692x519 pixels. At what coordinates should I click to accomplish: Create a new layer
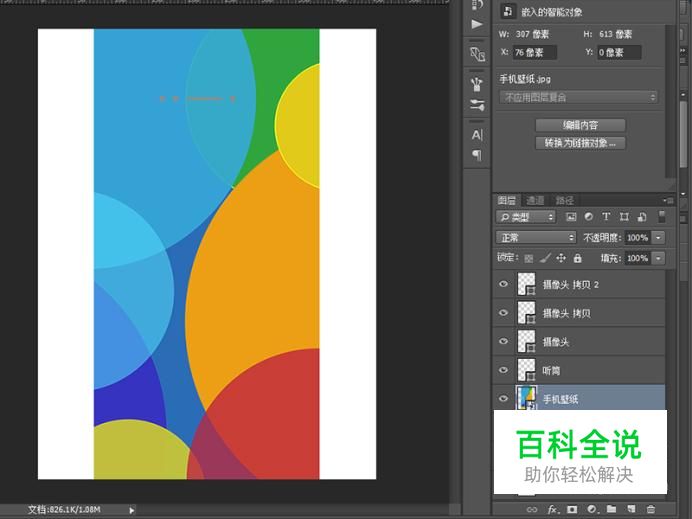(631, 509)
